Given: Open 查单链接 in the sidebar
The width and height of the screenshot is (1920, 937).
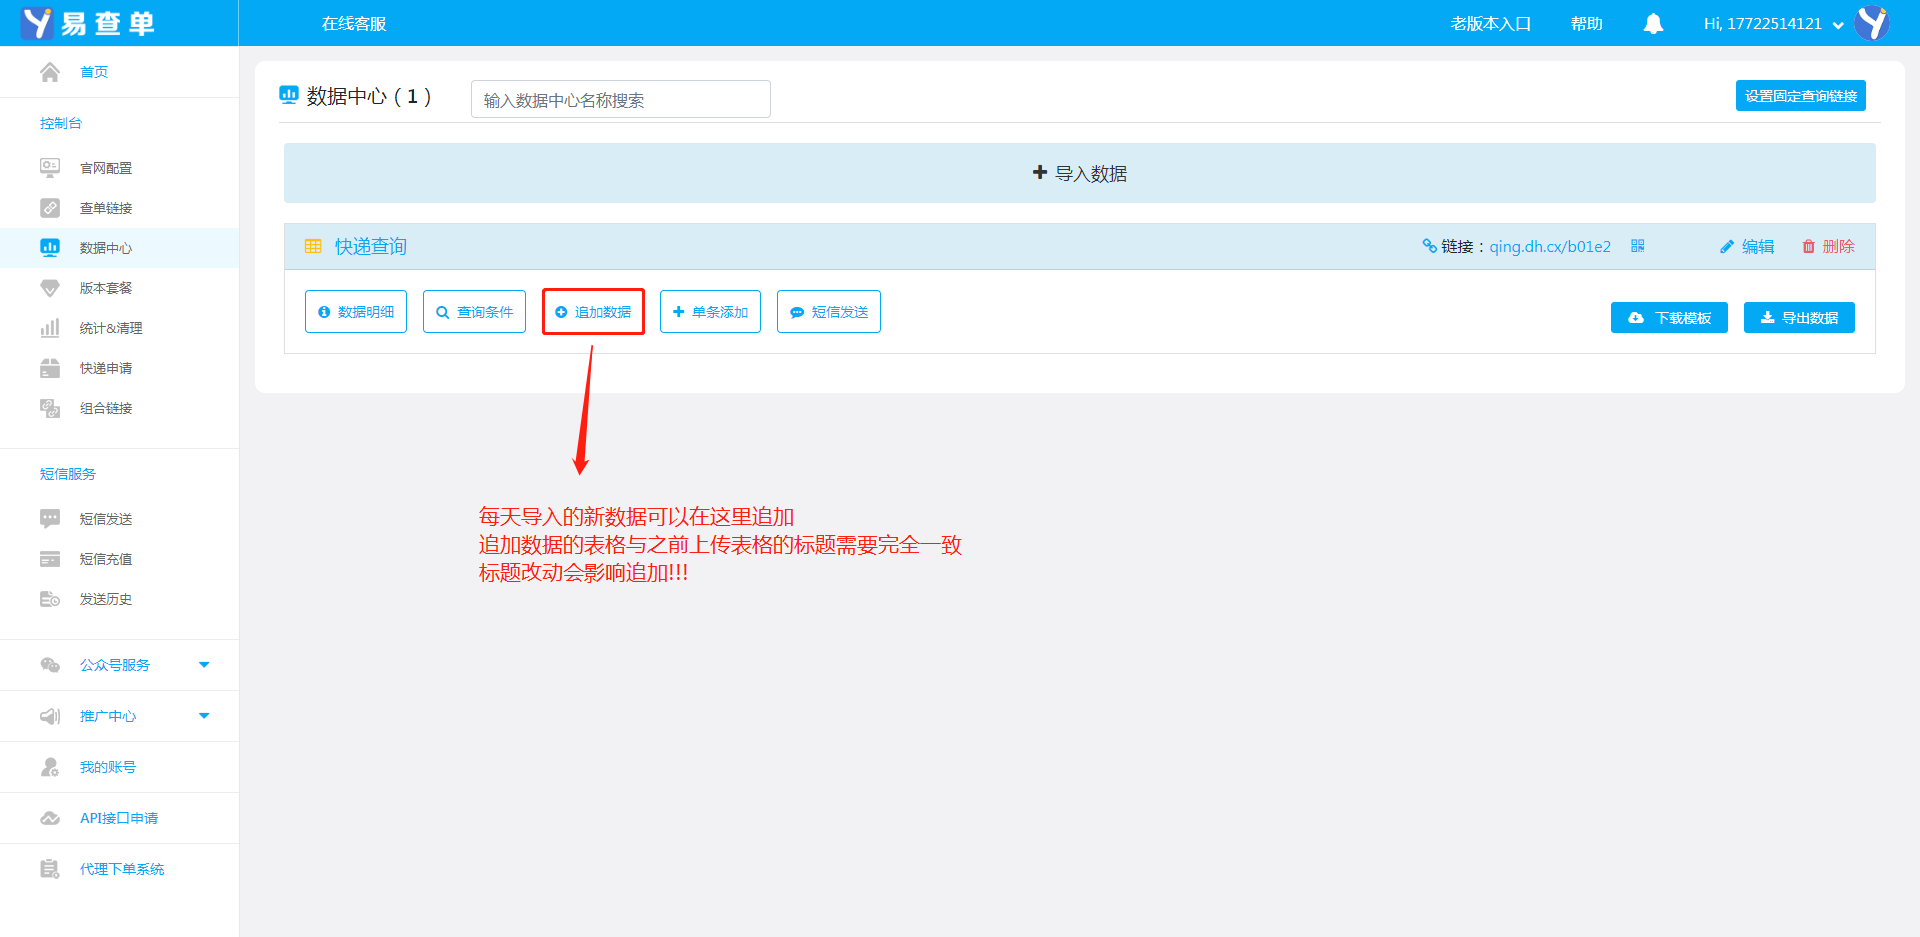Looking at the screenshot, I should (106, 208).
